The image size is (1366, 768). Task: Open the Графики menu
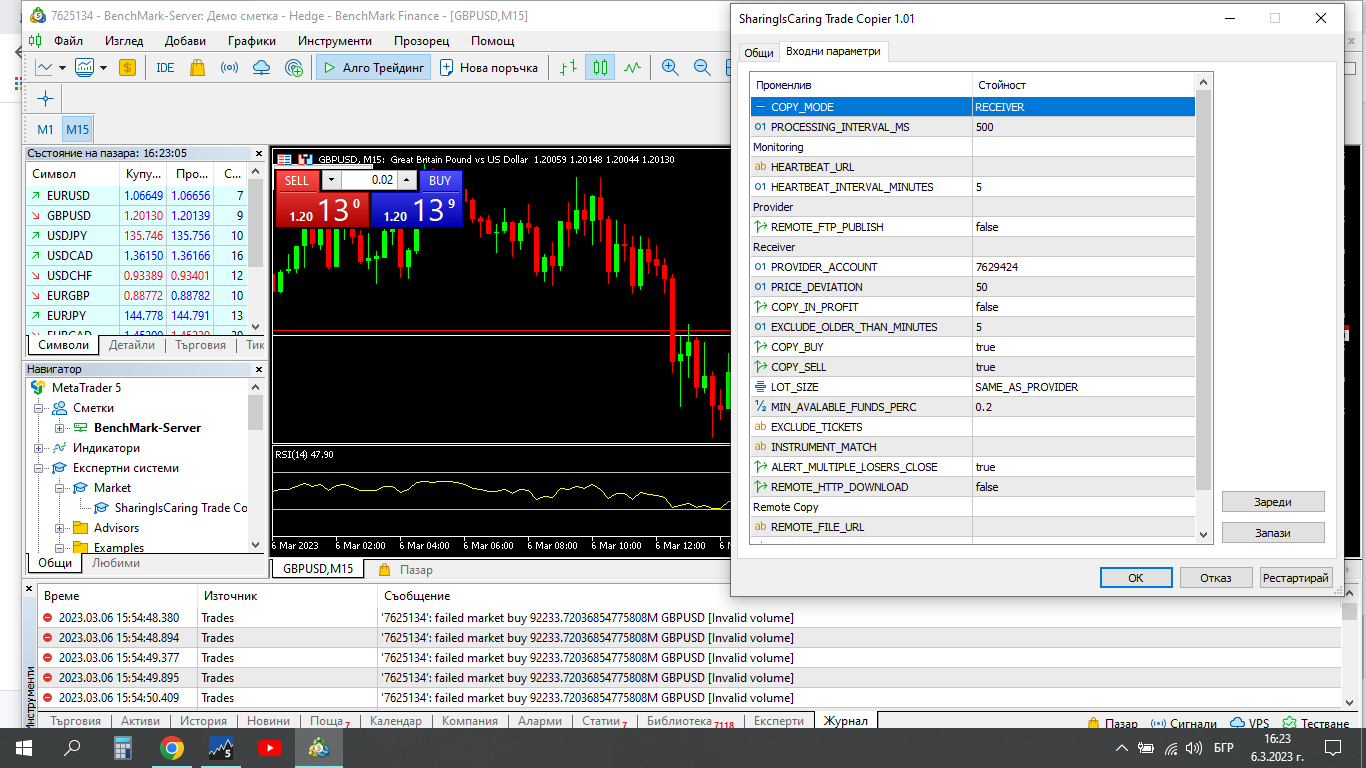click(252, 41)
